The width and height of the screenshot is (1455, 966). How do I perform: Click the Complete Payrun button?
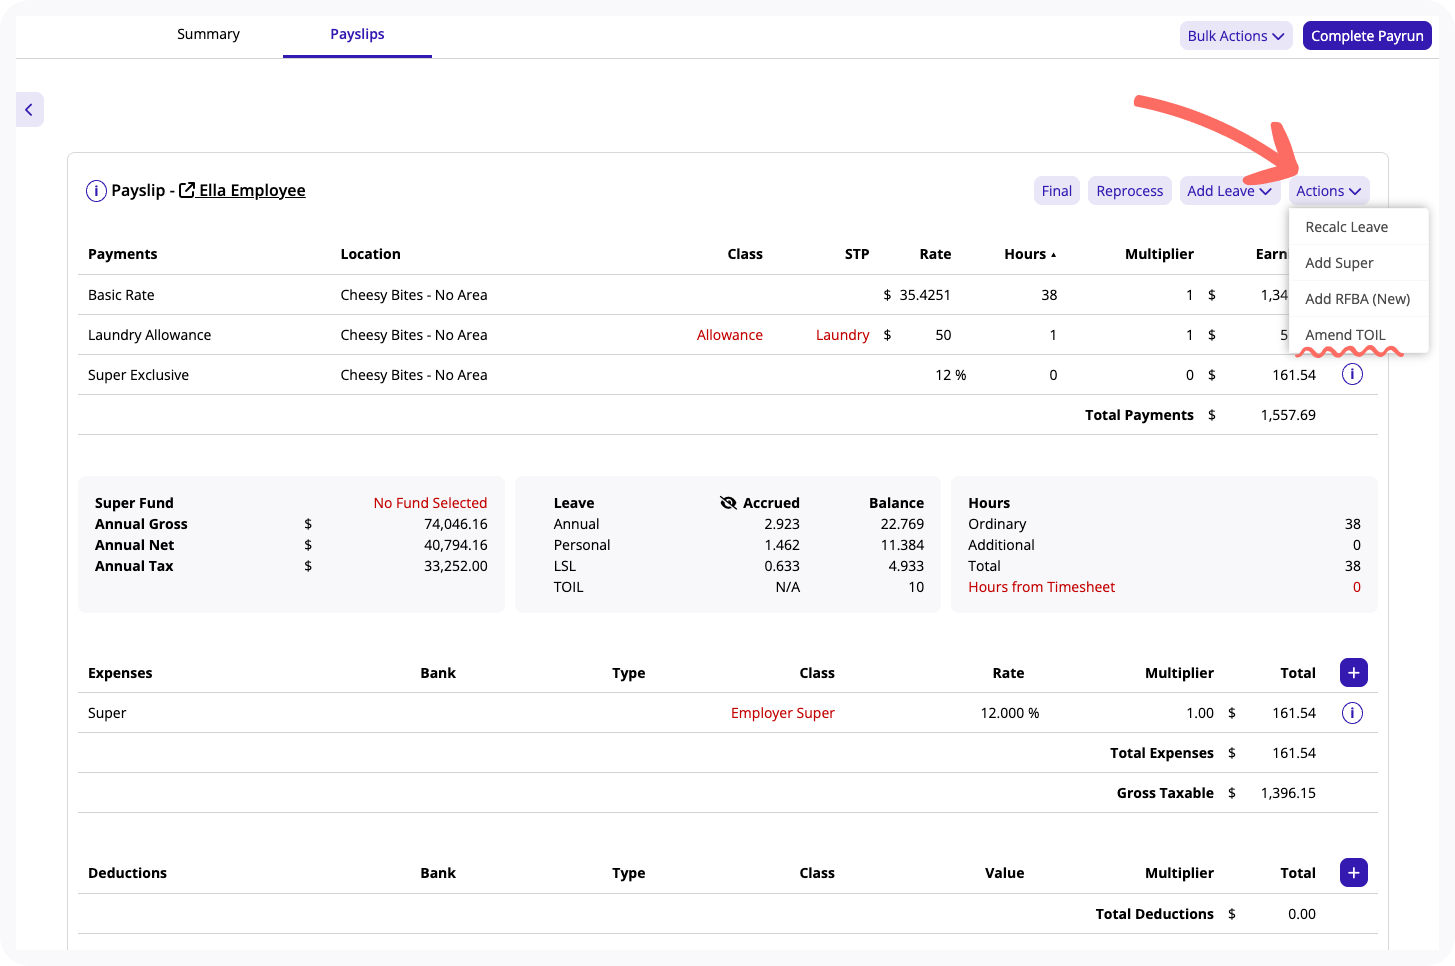1367,36
